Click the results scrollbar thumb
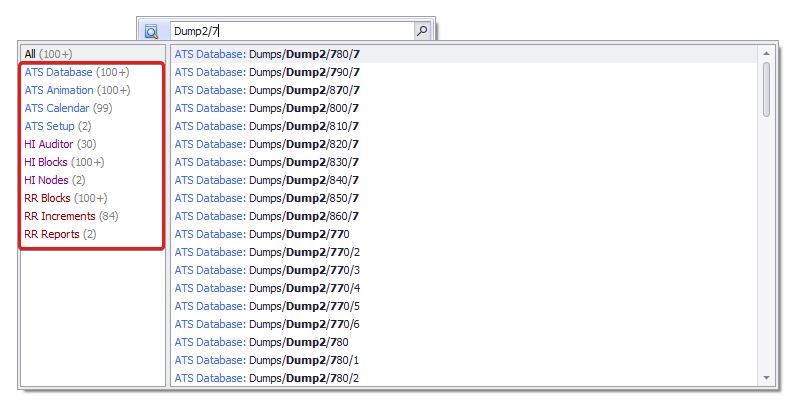The image size is (790, 400). tap(766, 89)
